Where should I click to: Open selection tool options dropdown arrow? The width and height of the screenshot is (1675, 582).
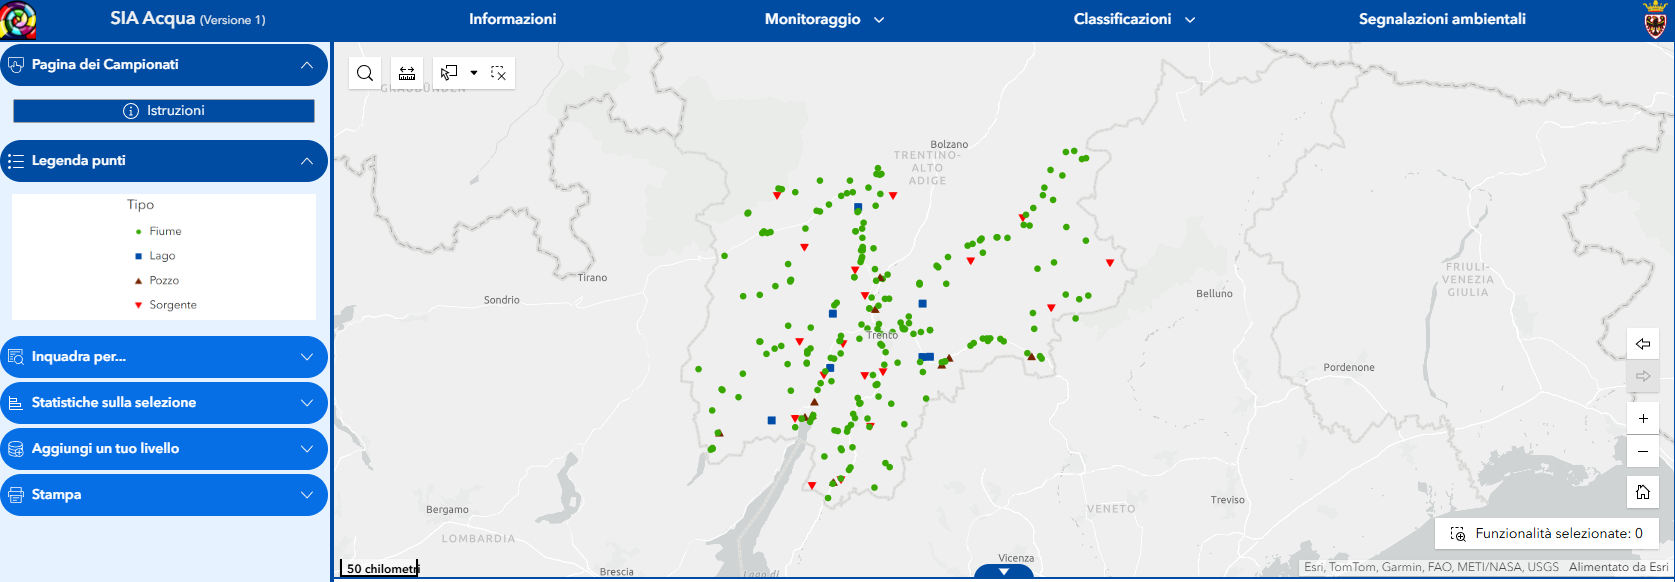pos(474,73)
